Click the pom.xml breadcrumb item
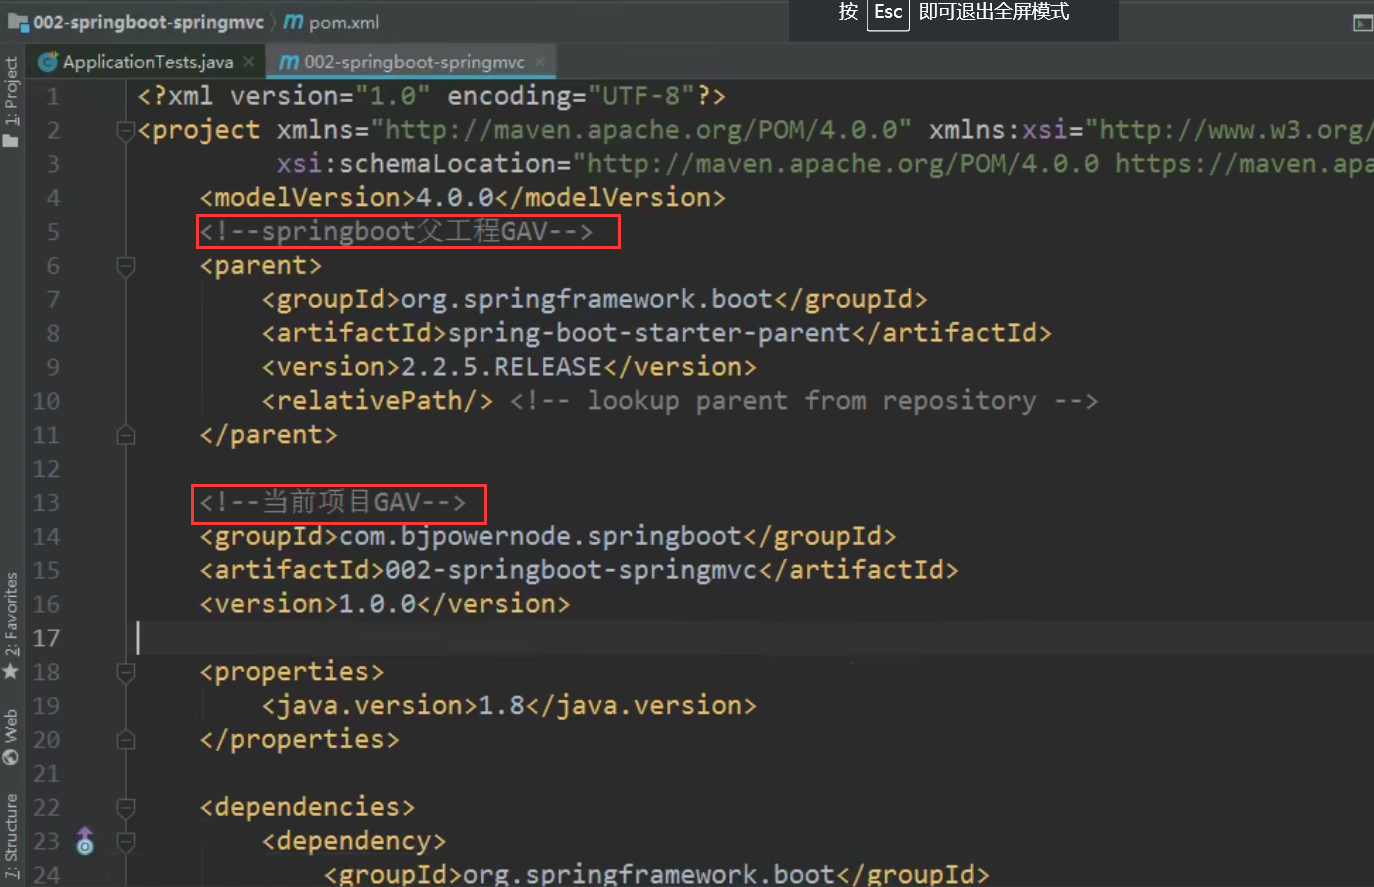 point(332,22)
